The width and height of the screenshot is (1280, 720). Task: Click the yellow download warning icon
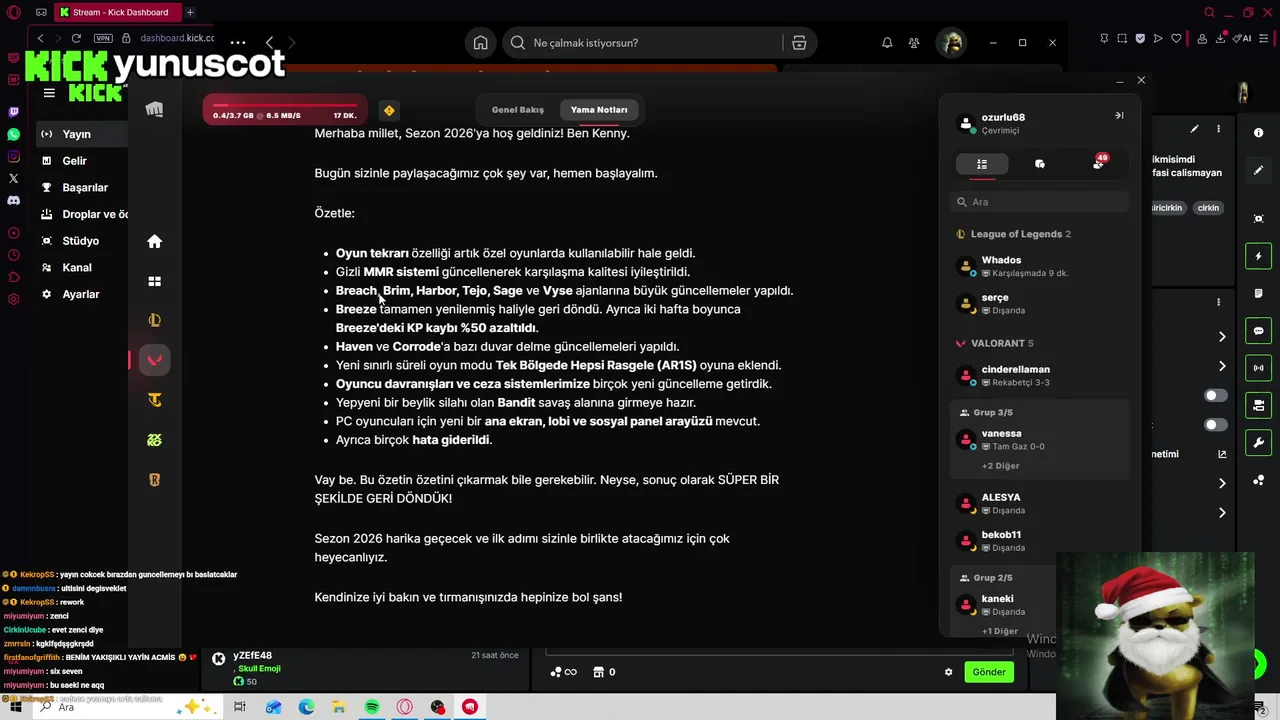pos(388,110)
